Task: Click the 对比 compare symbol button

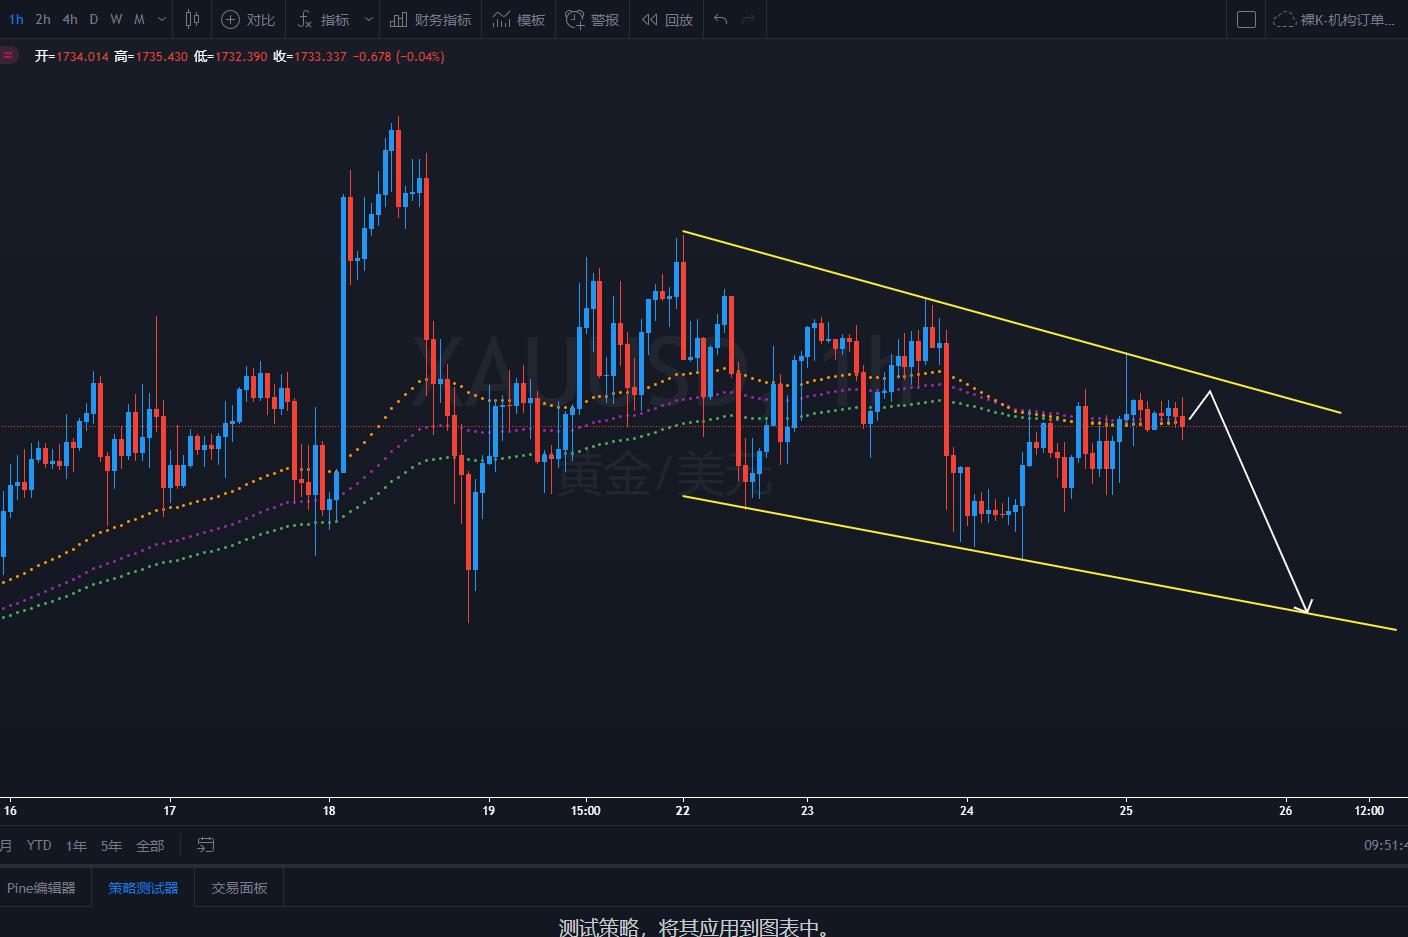Action: click(x=248, y=19)
